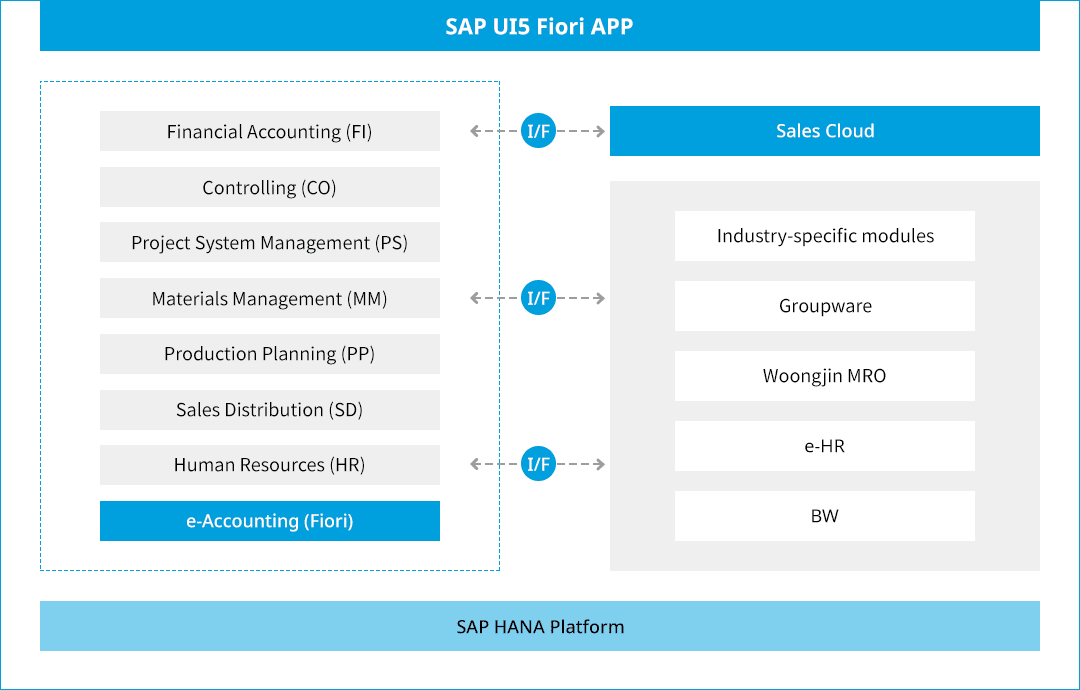Click the I/F icon beside Human Resources

pos(538,464)
